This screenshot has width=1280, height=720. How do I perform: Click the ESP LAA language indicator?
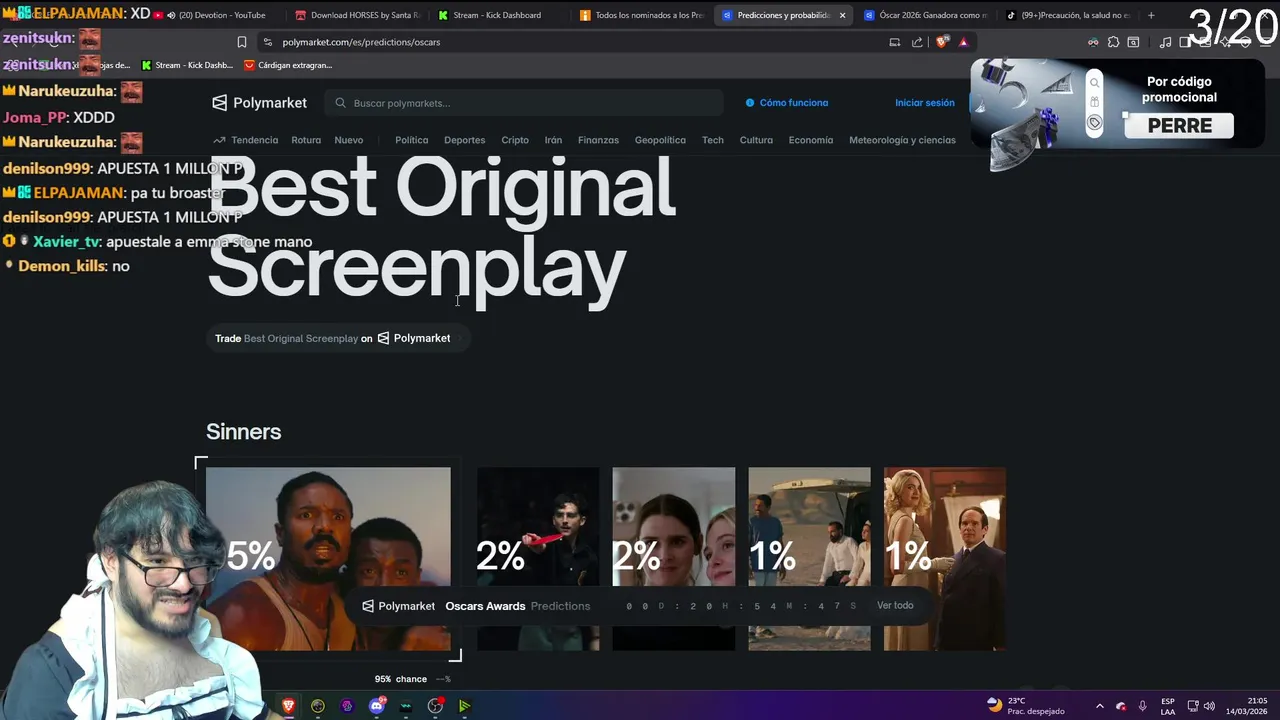1168,706
